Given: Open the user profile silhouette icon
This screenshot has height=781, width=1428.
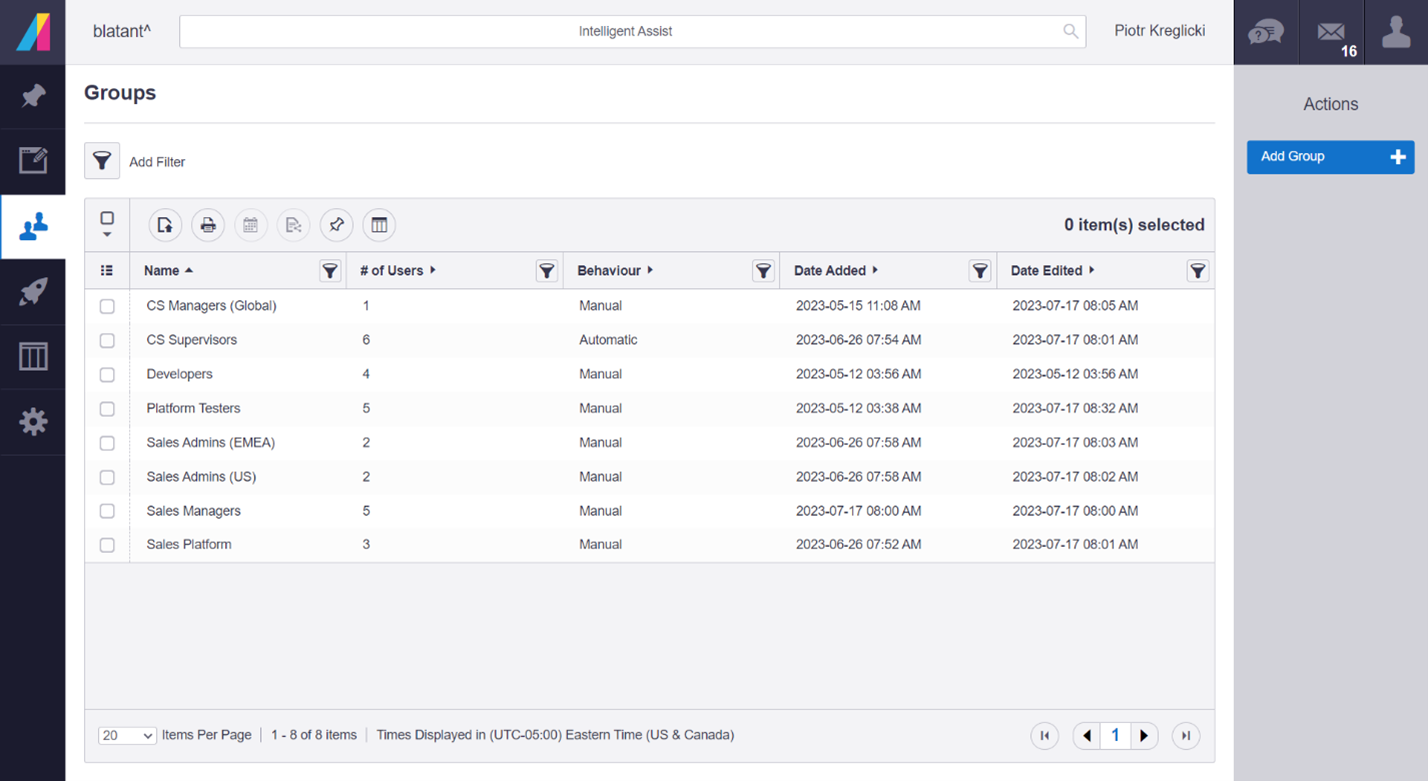Looking at the screenshot, I should coord(1396,32).
